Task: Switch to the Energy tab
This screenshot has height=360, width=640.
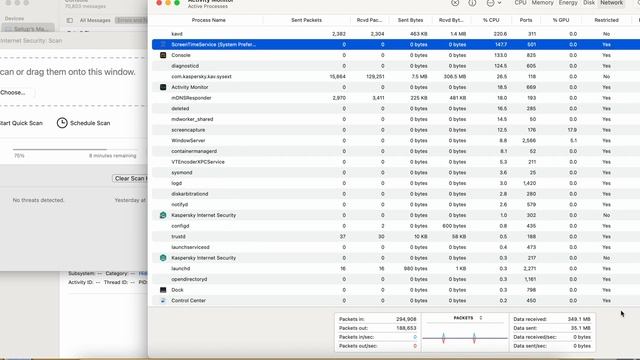Action: [x=568, y=3]
